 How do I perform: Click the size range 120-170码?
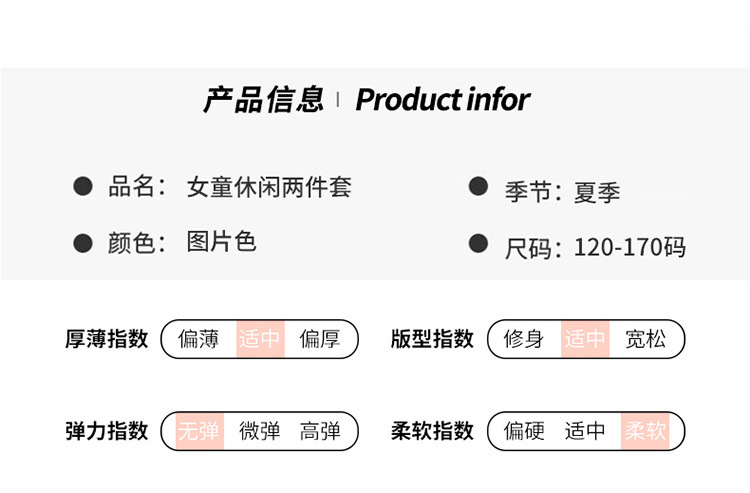[x=629, y=247]
